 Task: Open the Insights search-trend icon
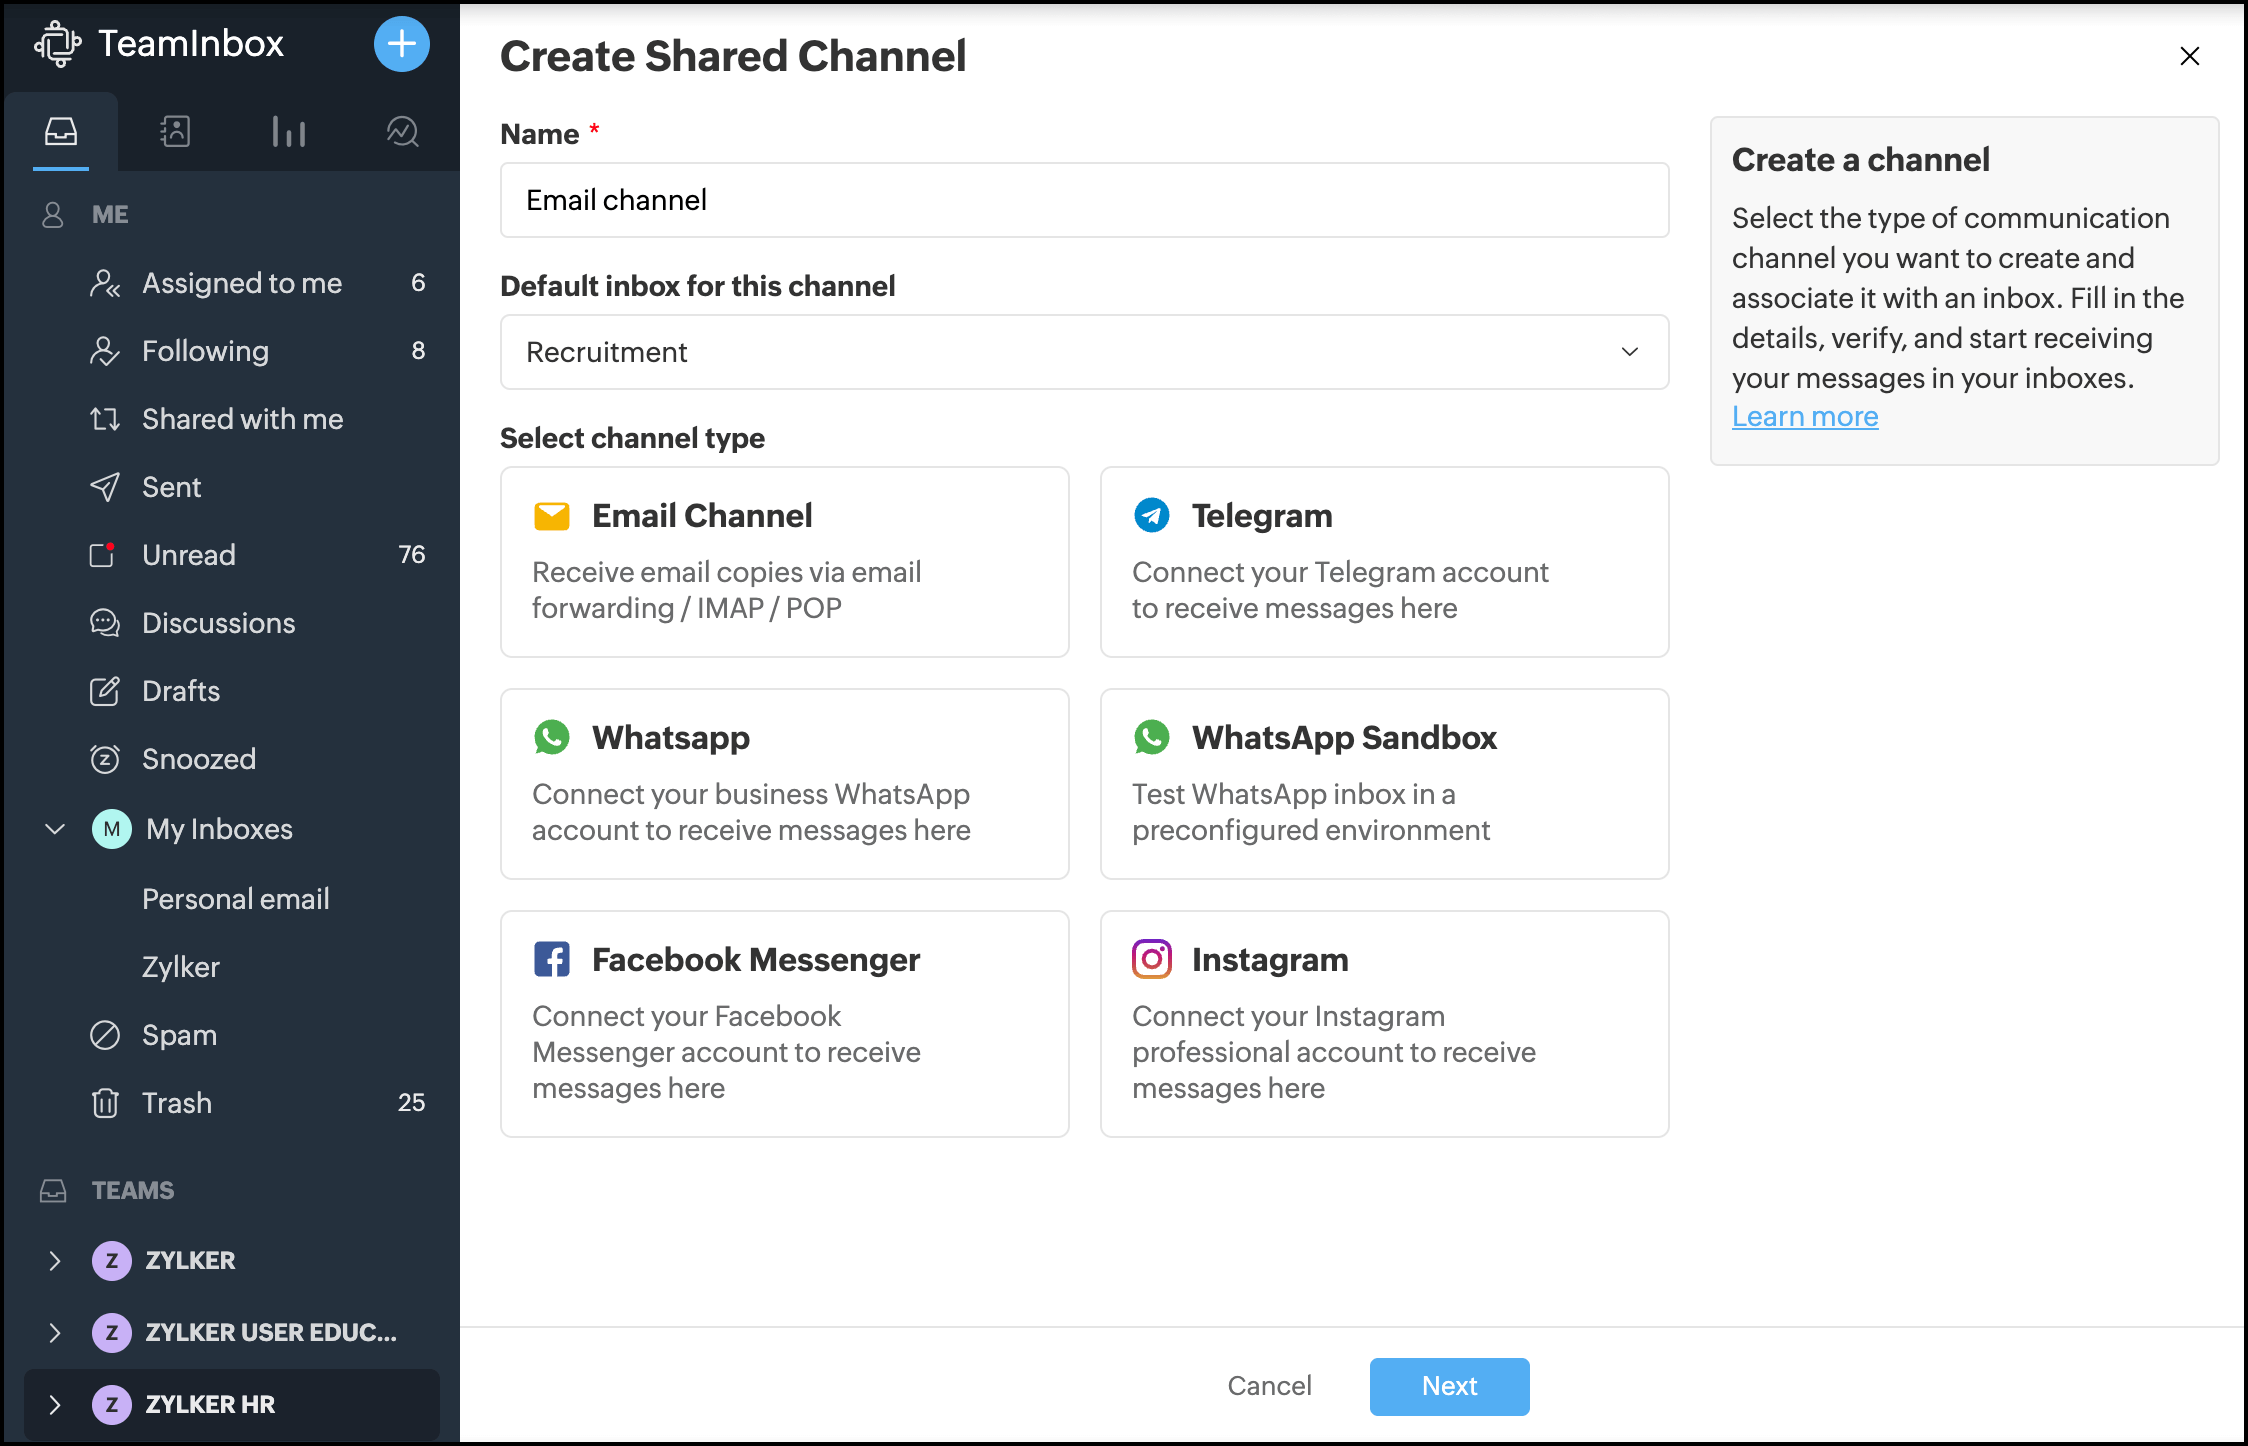tap(402, 131)
